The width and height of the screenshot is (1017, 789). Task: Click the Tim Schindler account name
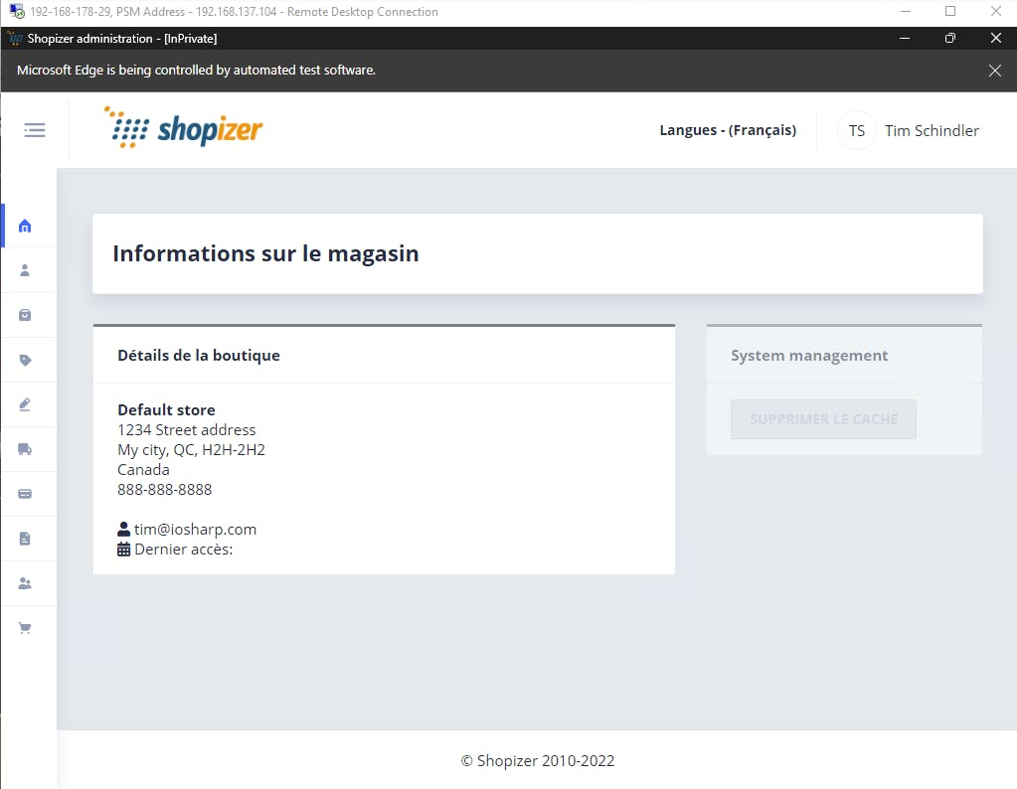(x=931, y=130)
